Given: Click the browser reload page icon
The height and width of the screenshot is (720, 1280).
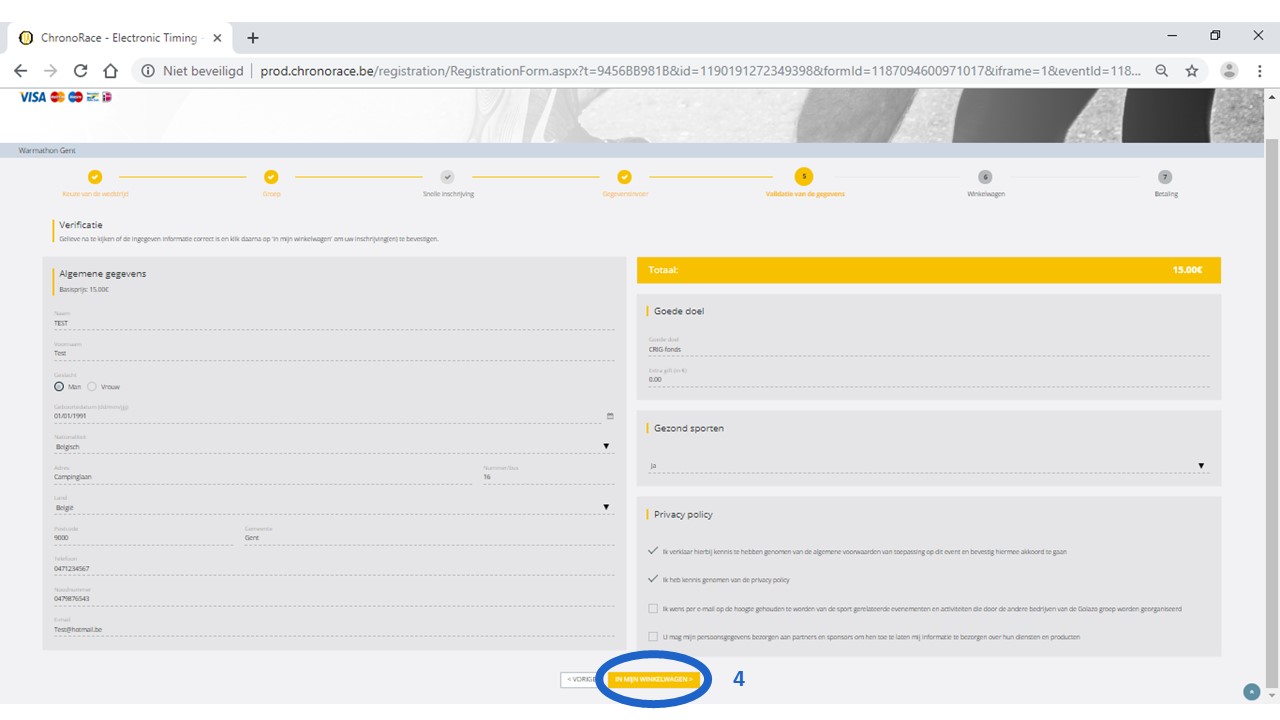Looking at the screenshot, I should click(81, 71).
